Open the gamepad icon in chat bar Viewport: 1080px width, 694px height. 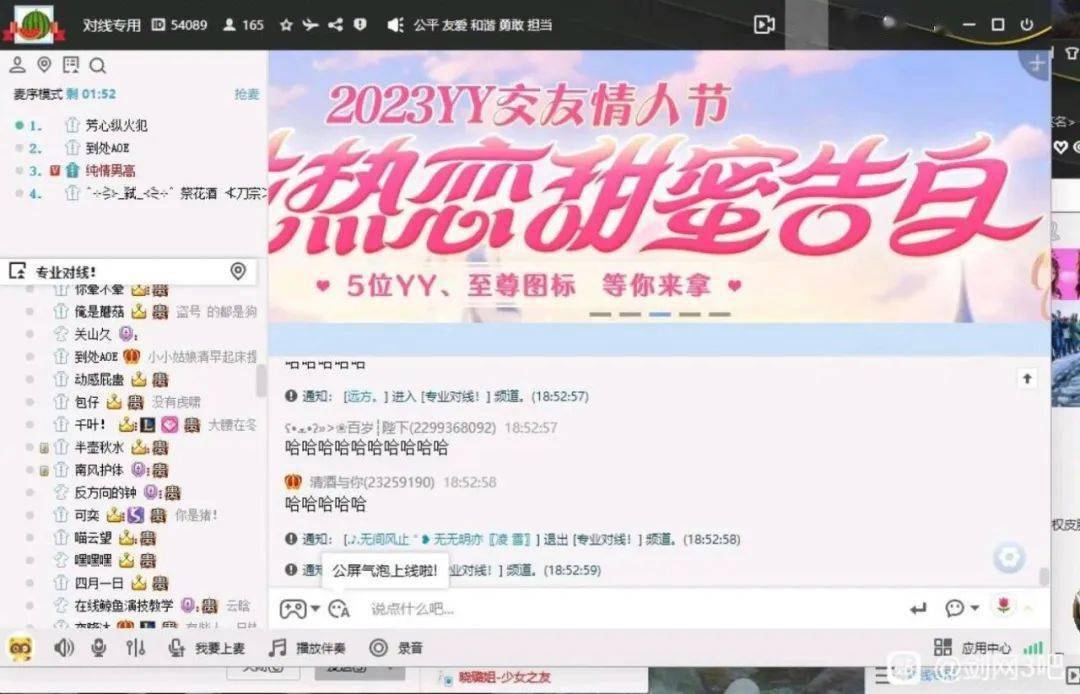[293, 609]
